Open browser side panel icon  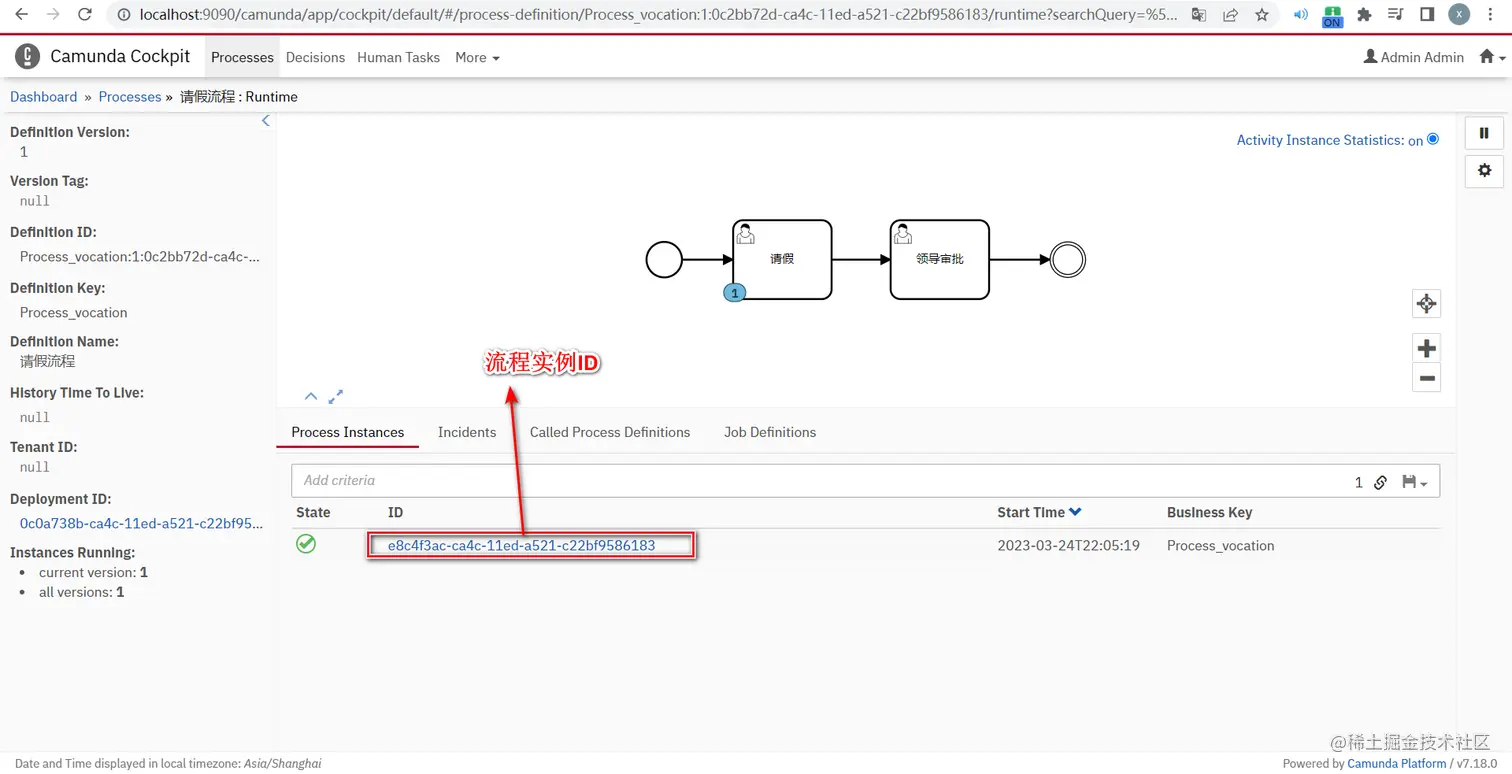pos(1427,15)
